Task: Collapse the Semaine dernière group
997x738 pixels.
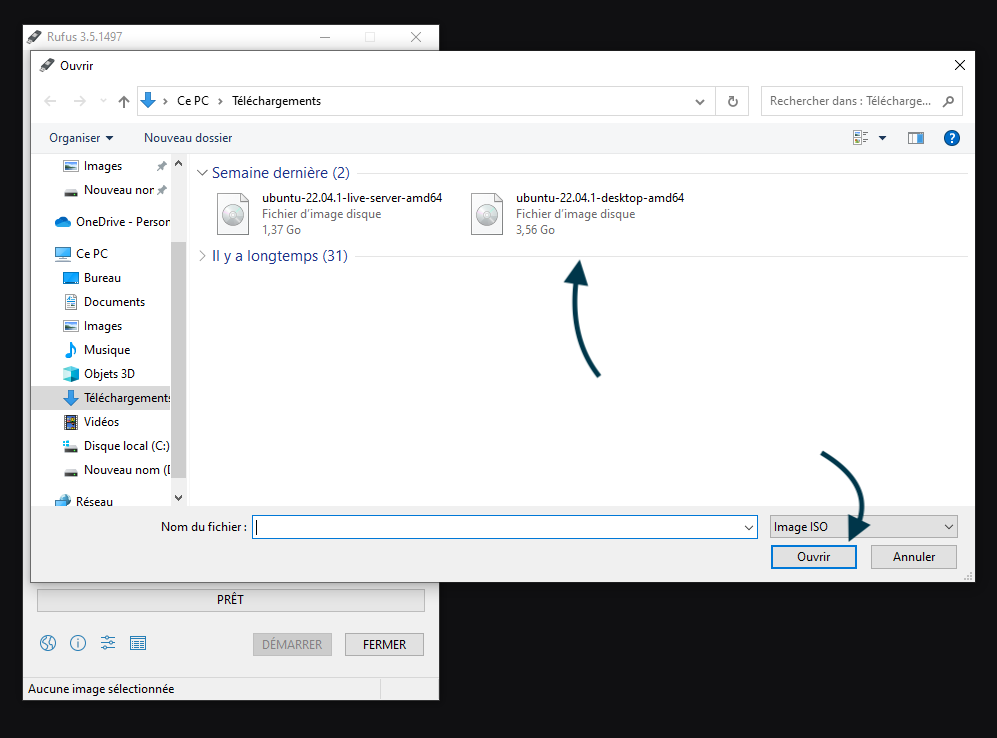Action: pos(203,173)
